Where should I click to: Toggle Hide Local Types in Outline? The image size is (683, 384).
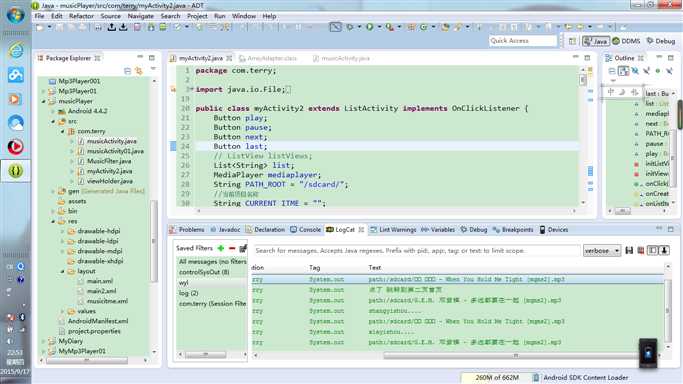[x=669, y=71]
